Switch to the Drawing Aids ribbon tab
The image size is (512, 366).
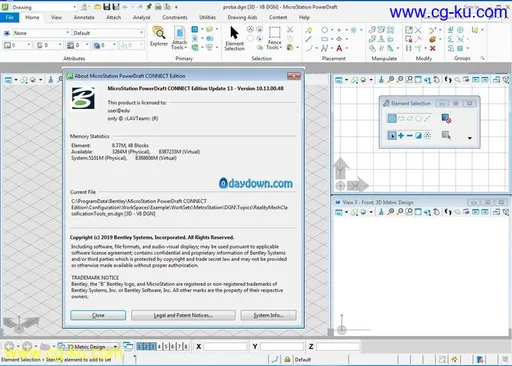pyautogui.click(x=242, y=17)
